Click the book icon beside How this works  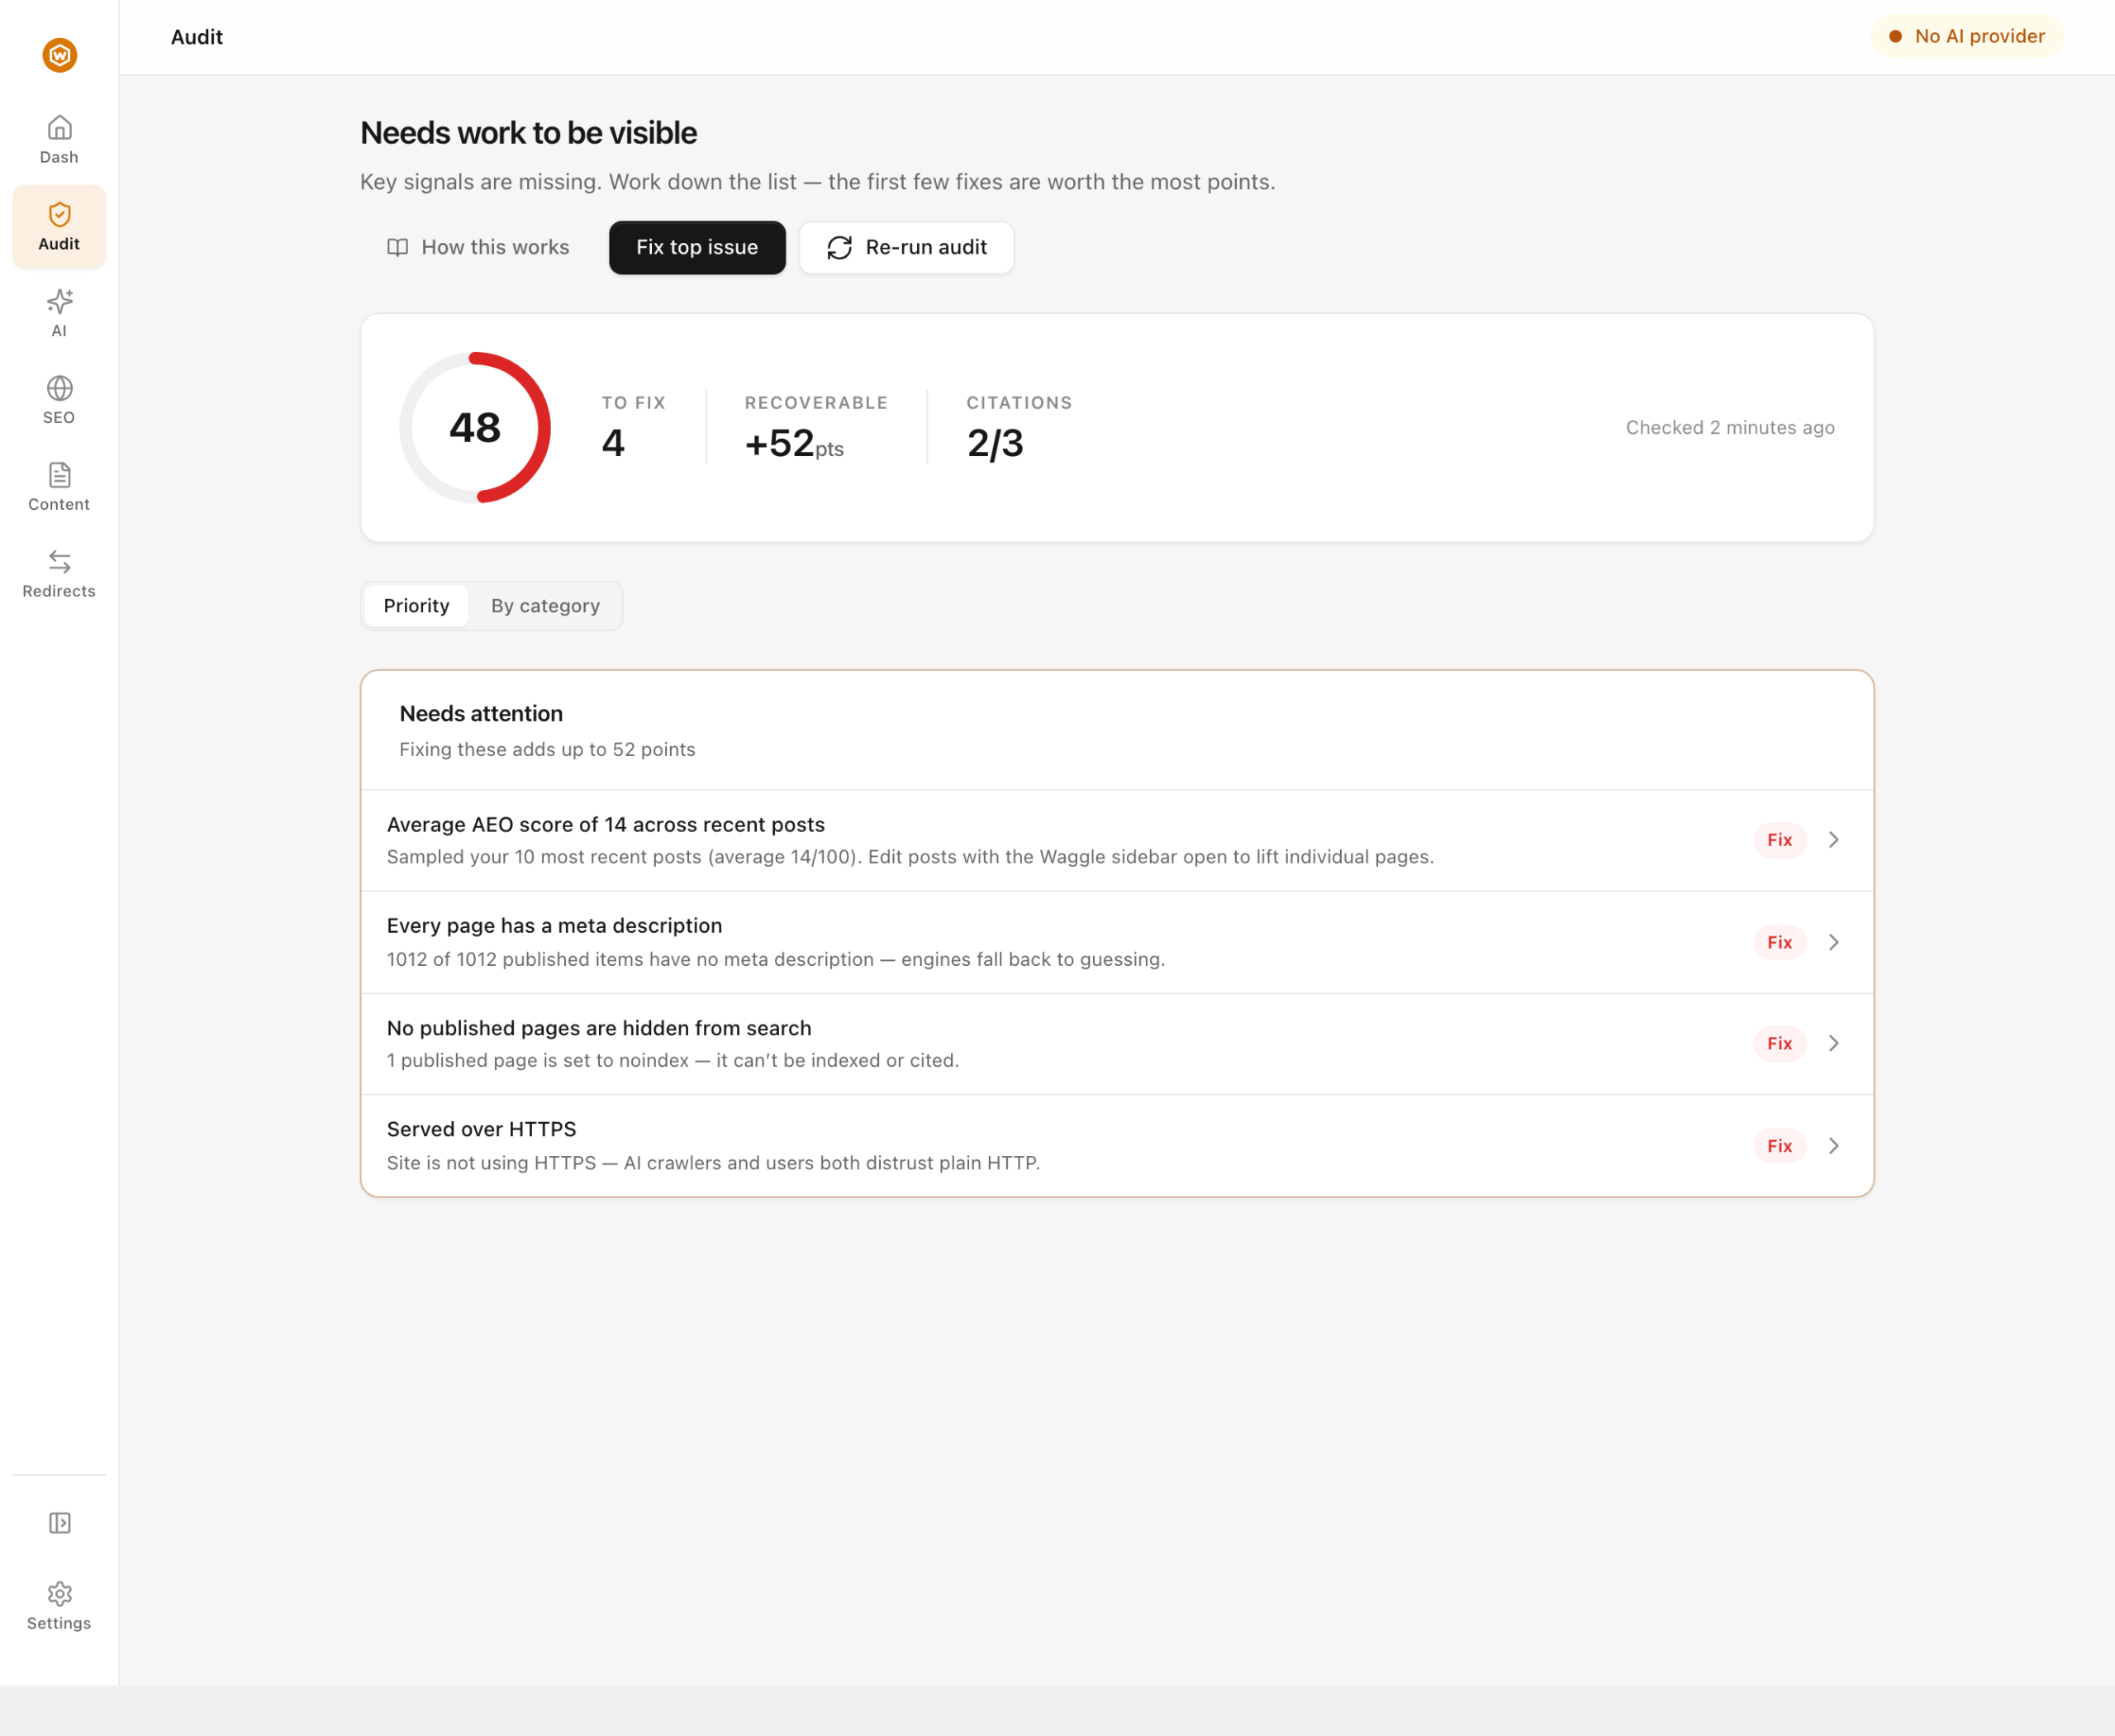click(398, 248)
